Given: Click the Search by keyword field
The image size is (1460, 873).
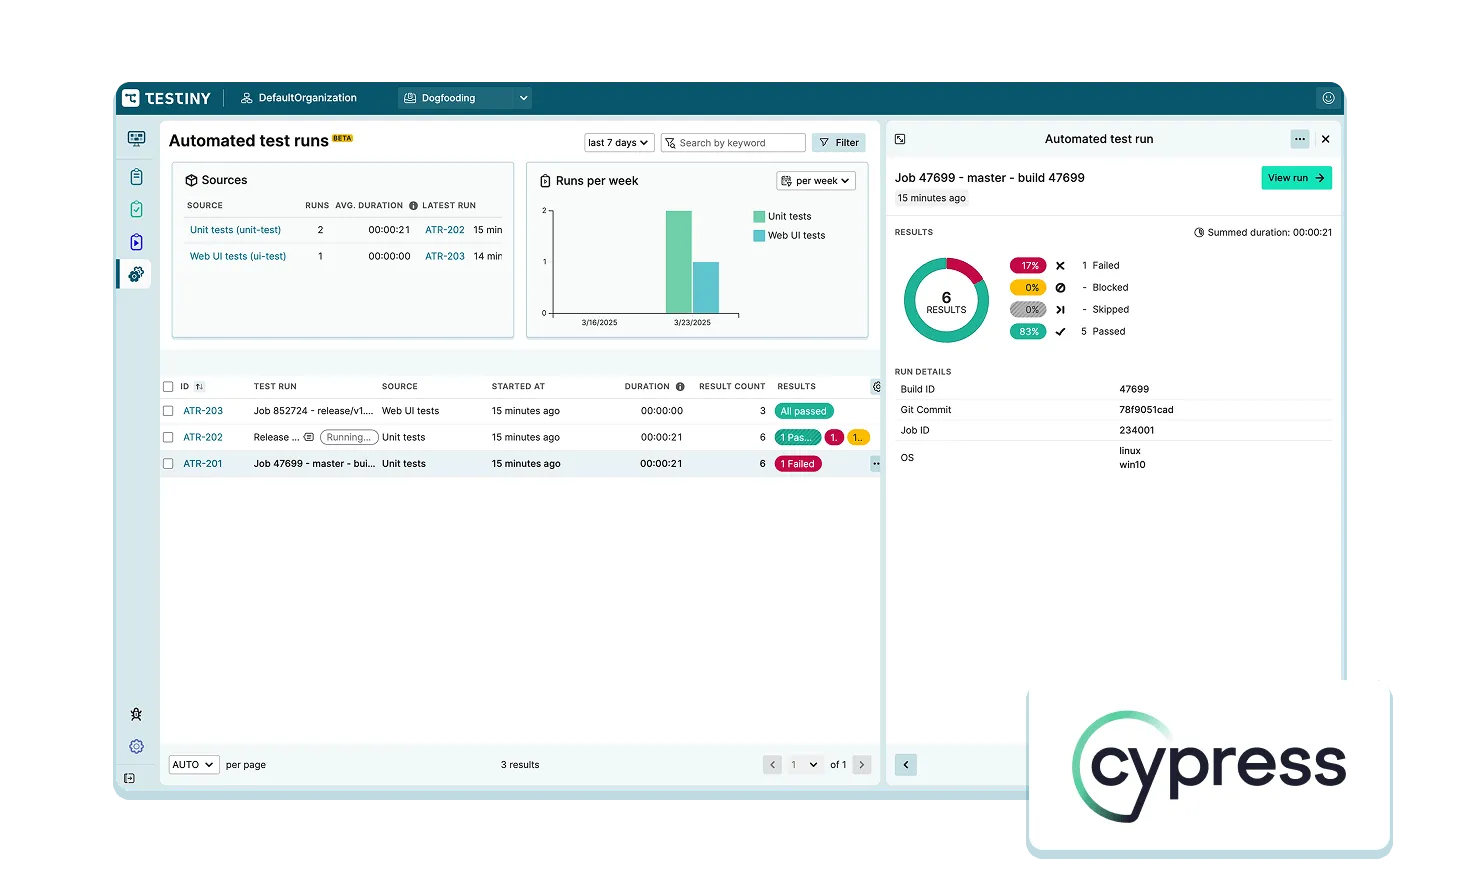Looking at the screenshot, I should [x=733, y=143].
